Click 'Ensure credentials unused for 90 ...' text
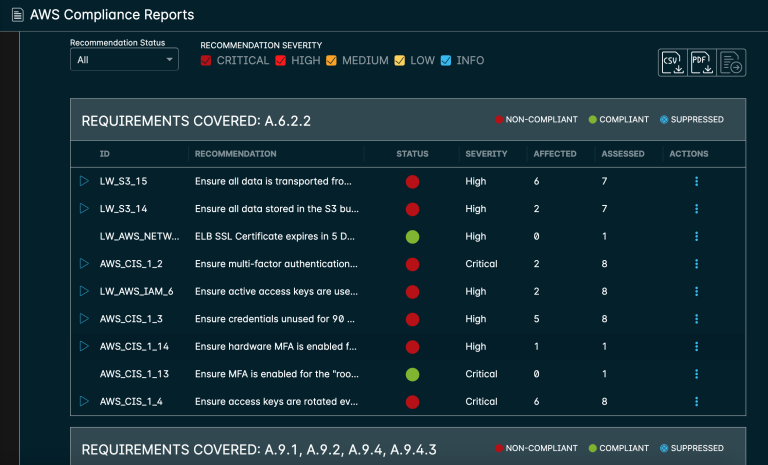Screen dimensions: 768x465 (x=275, y=319)
